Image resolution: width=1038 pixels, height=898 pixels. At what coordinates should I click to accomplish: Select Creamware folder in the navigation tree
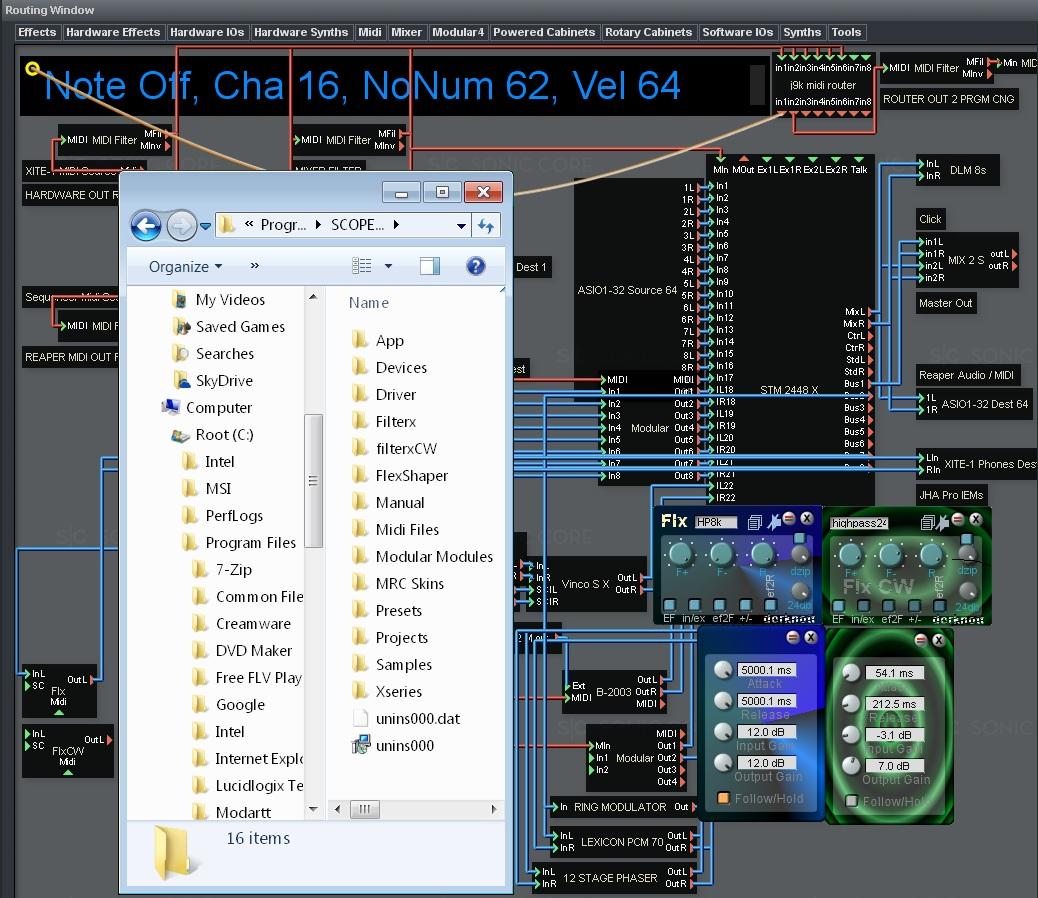click(x=253, y=624)
